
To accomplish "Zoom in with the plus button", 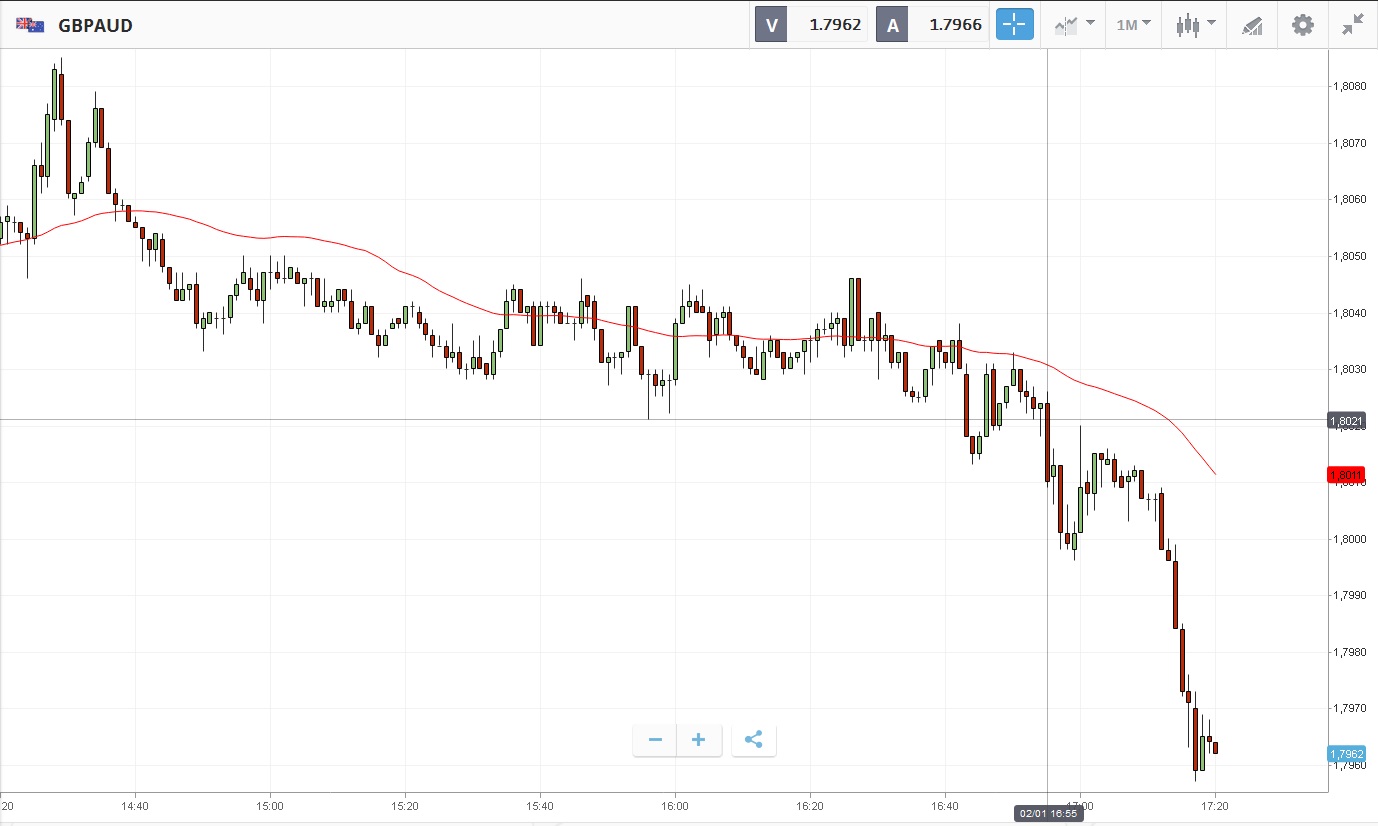I will [699, 740].
